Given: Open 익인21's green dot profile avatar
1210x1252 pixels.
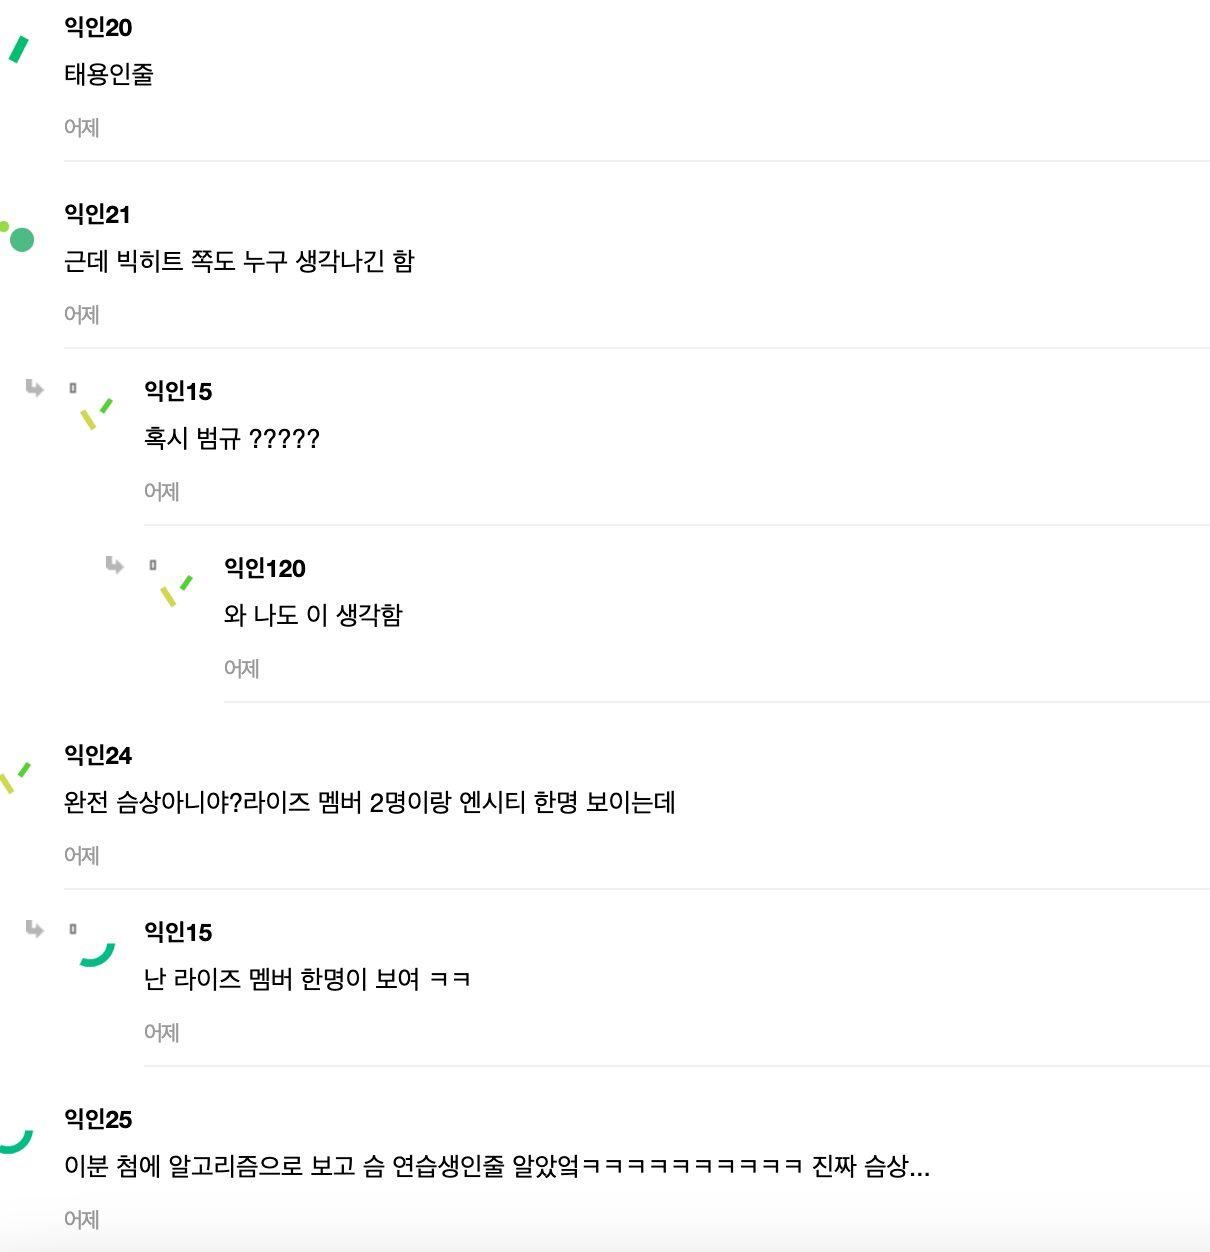Looking at the screenshot, I should click(18, 237).
